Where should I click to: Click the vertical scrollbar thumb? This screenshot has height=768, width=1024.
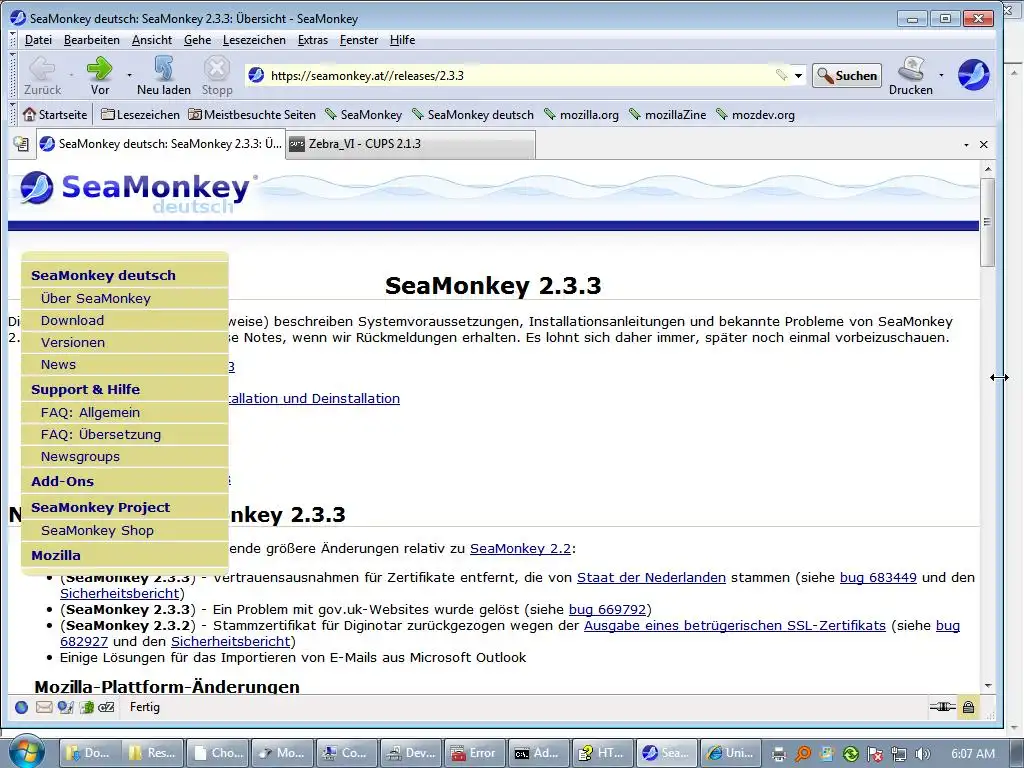[987, 222]
